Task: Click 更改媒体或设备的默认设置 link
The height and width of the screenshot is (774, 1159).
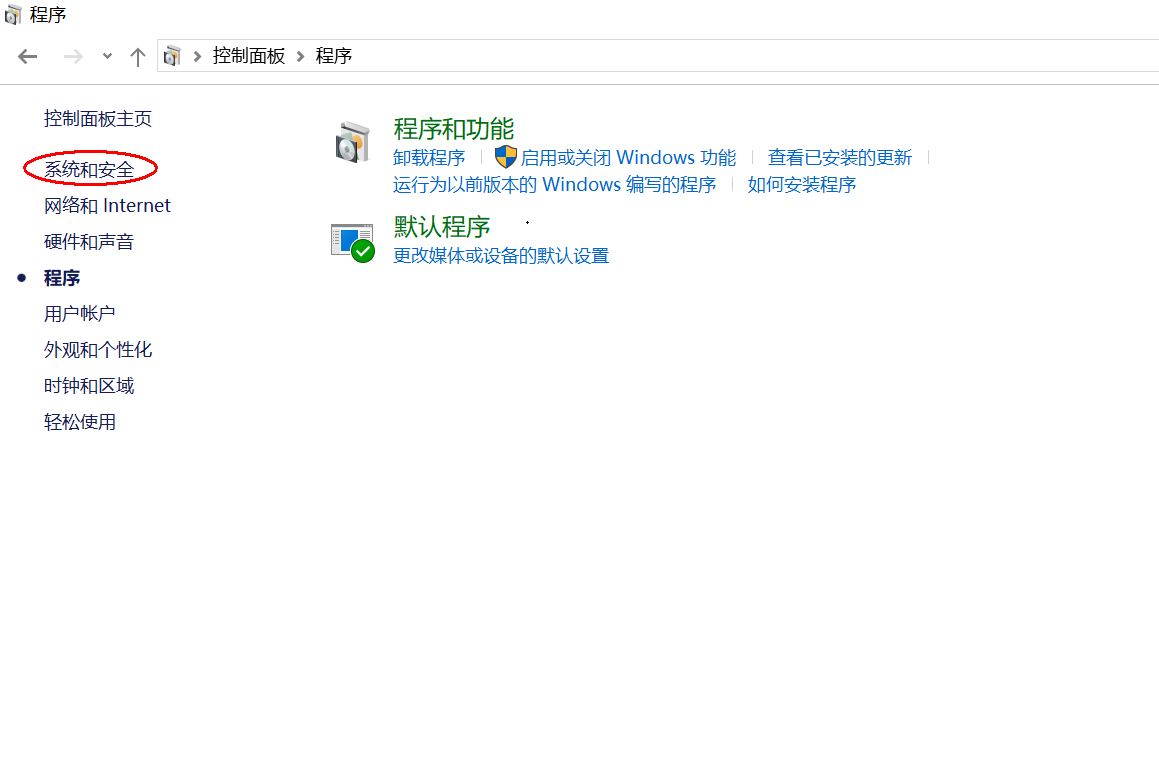Action: tap(501, 256)
